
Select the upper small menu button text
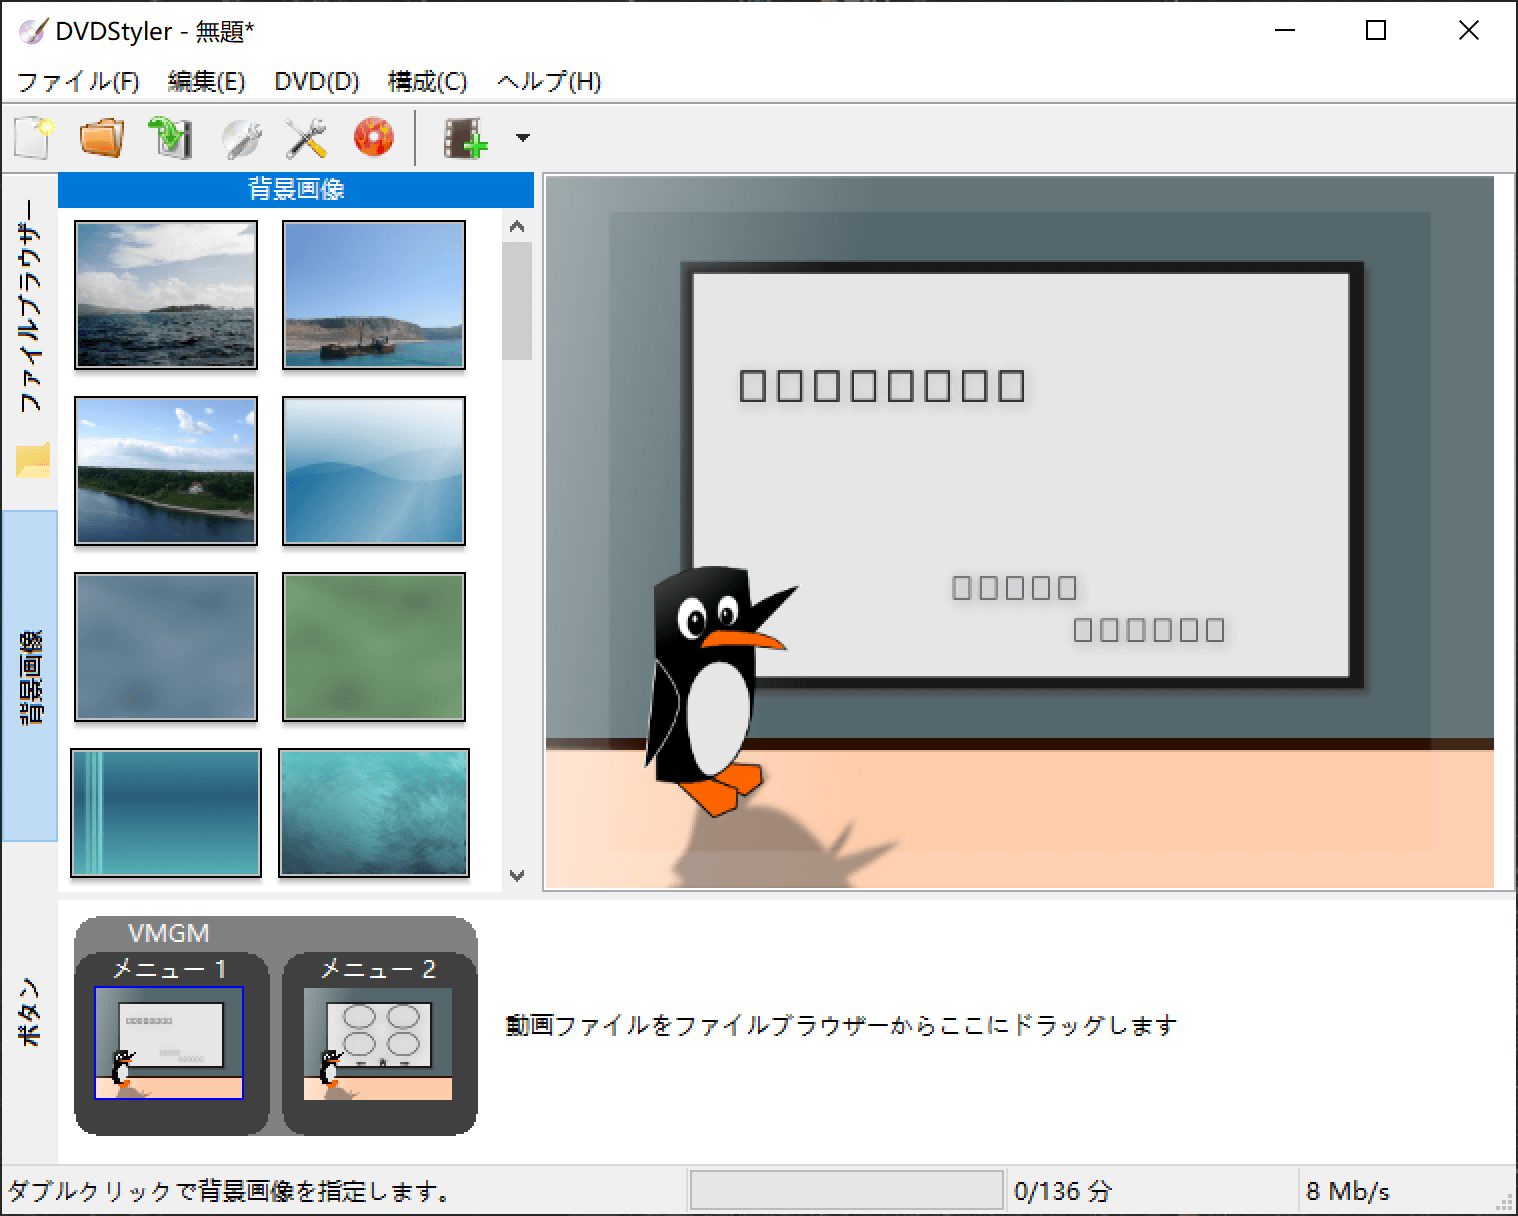pos(1015,588)
